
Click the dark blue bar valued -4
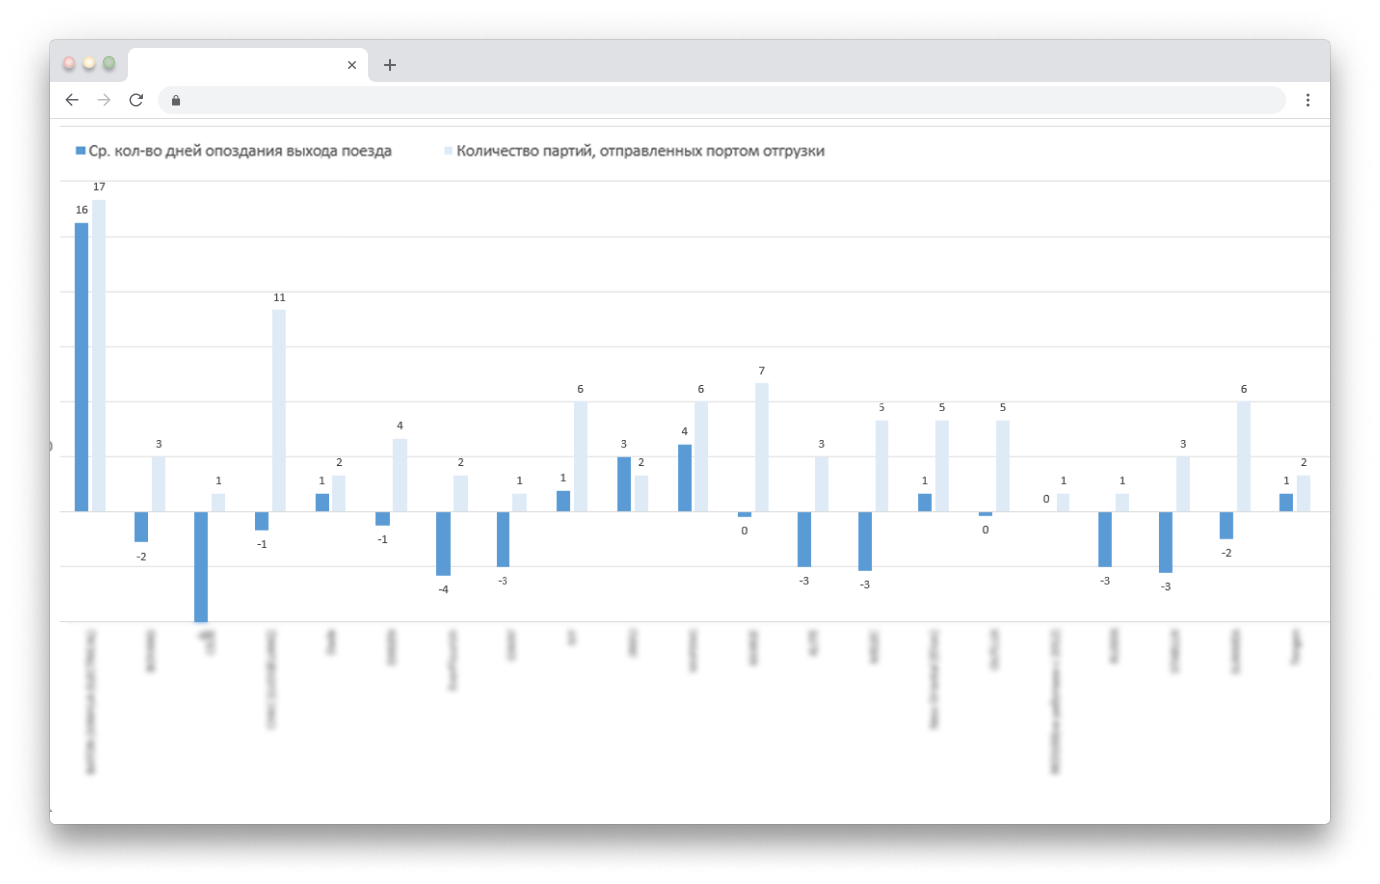tap(443, 544)
